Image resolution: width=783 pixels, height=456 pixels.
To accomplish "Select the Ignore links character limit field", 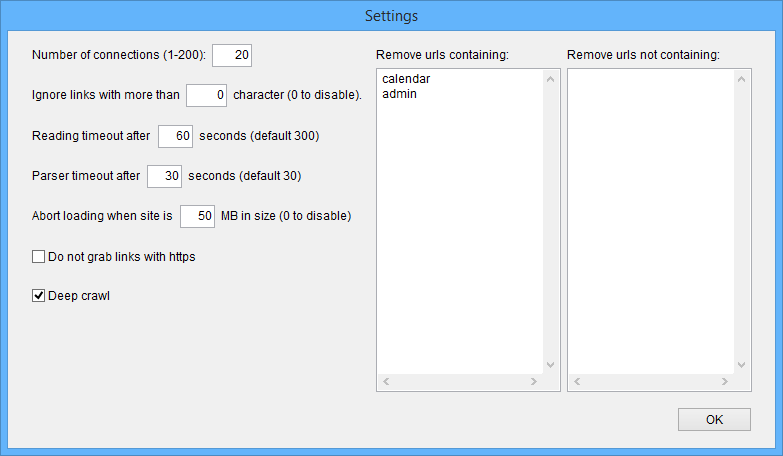I will click(x=207, y=95).
